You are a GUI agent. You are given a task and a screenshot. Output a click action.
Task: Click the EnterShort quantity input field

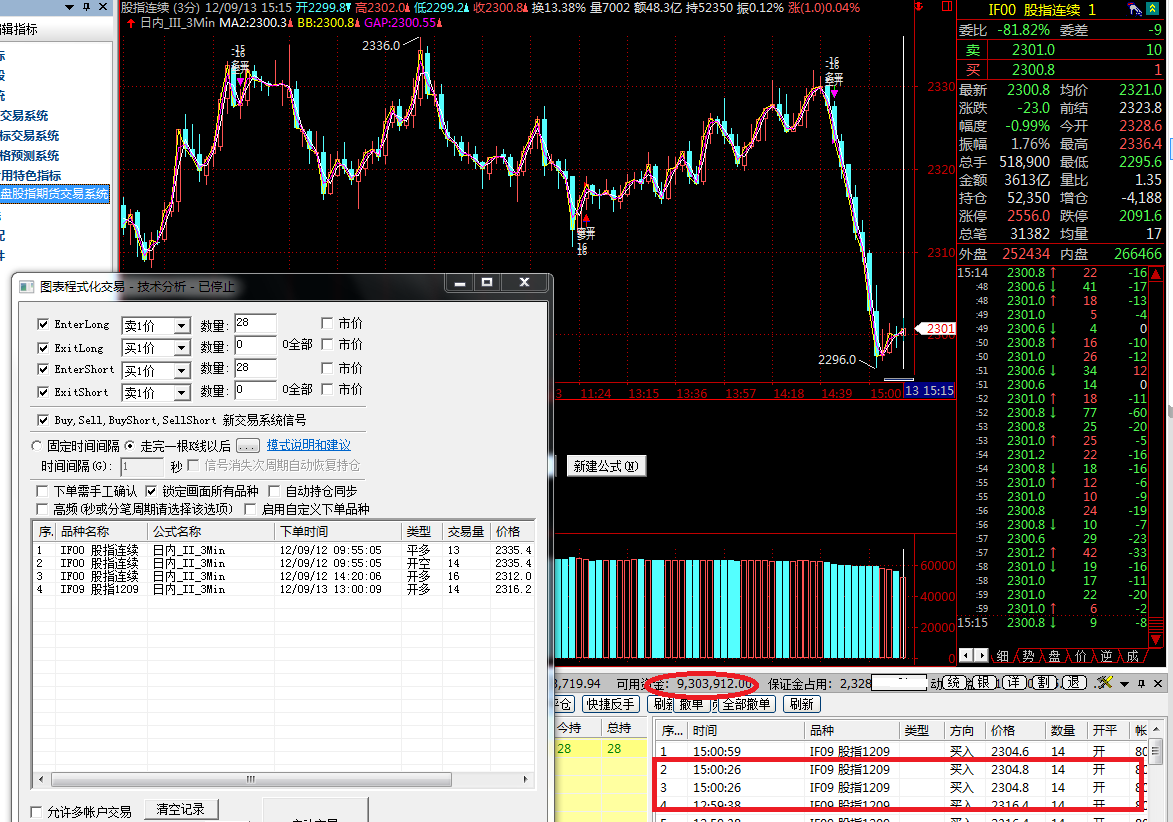pyautogui.click(x=255, y=369)
